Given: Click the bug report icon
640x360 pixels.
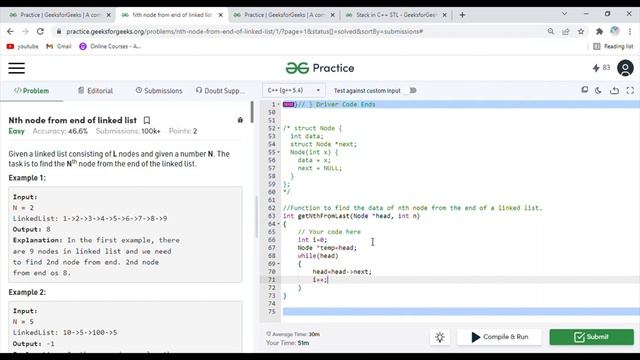Looking at the screenshot, I should click(x=240, y=120).
